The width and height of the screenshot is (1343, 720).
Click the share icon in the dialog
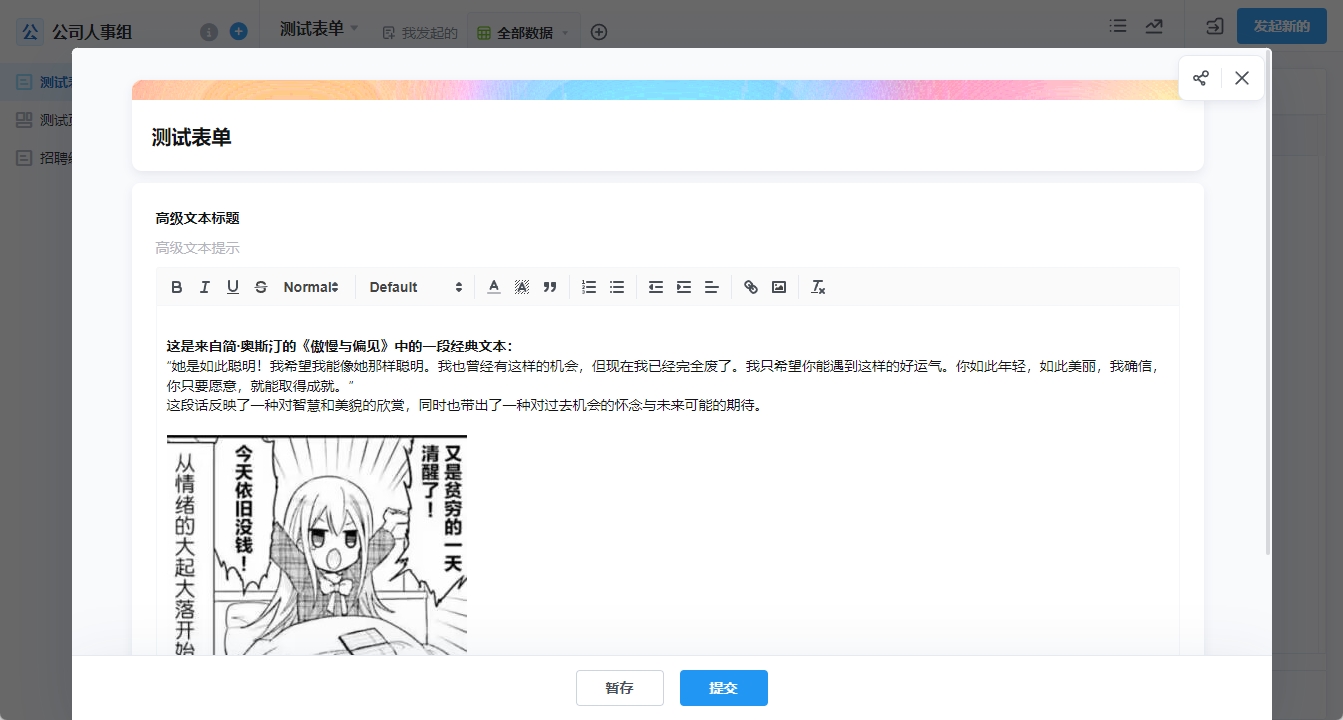(1201, 78)
